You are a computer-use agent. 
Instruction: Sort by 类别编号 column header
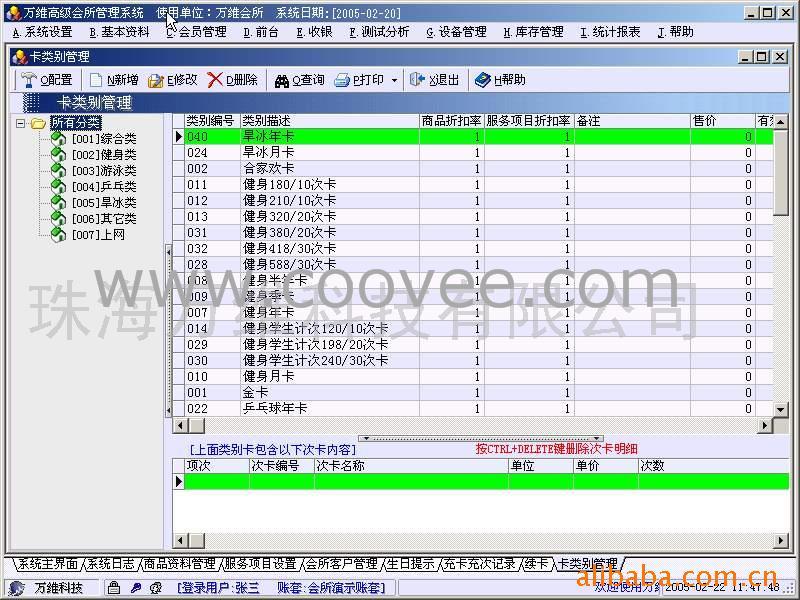pos(210,121)
